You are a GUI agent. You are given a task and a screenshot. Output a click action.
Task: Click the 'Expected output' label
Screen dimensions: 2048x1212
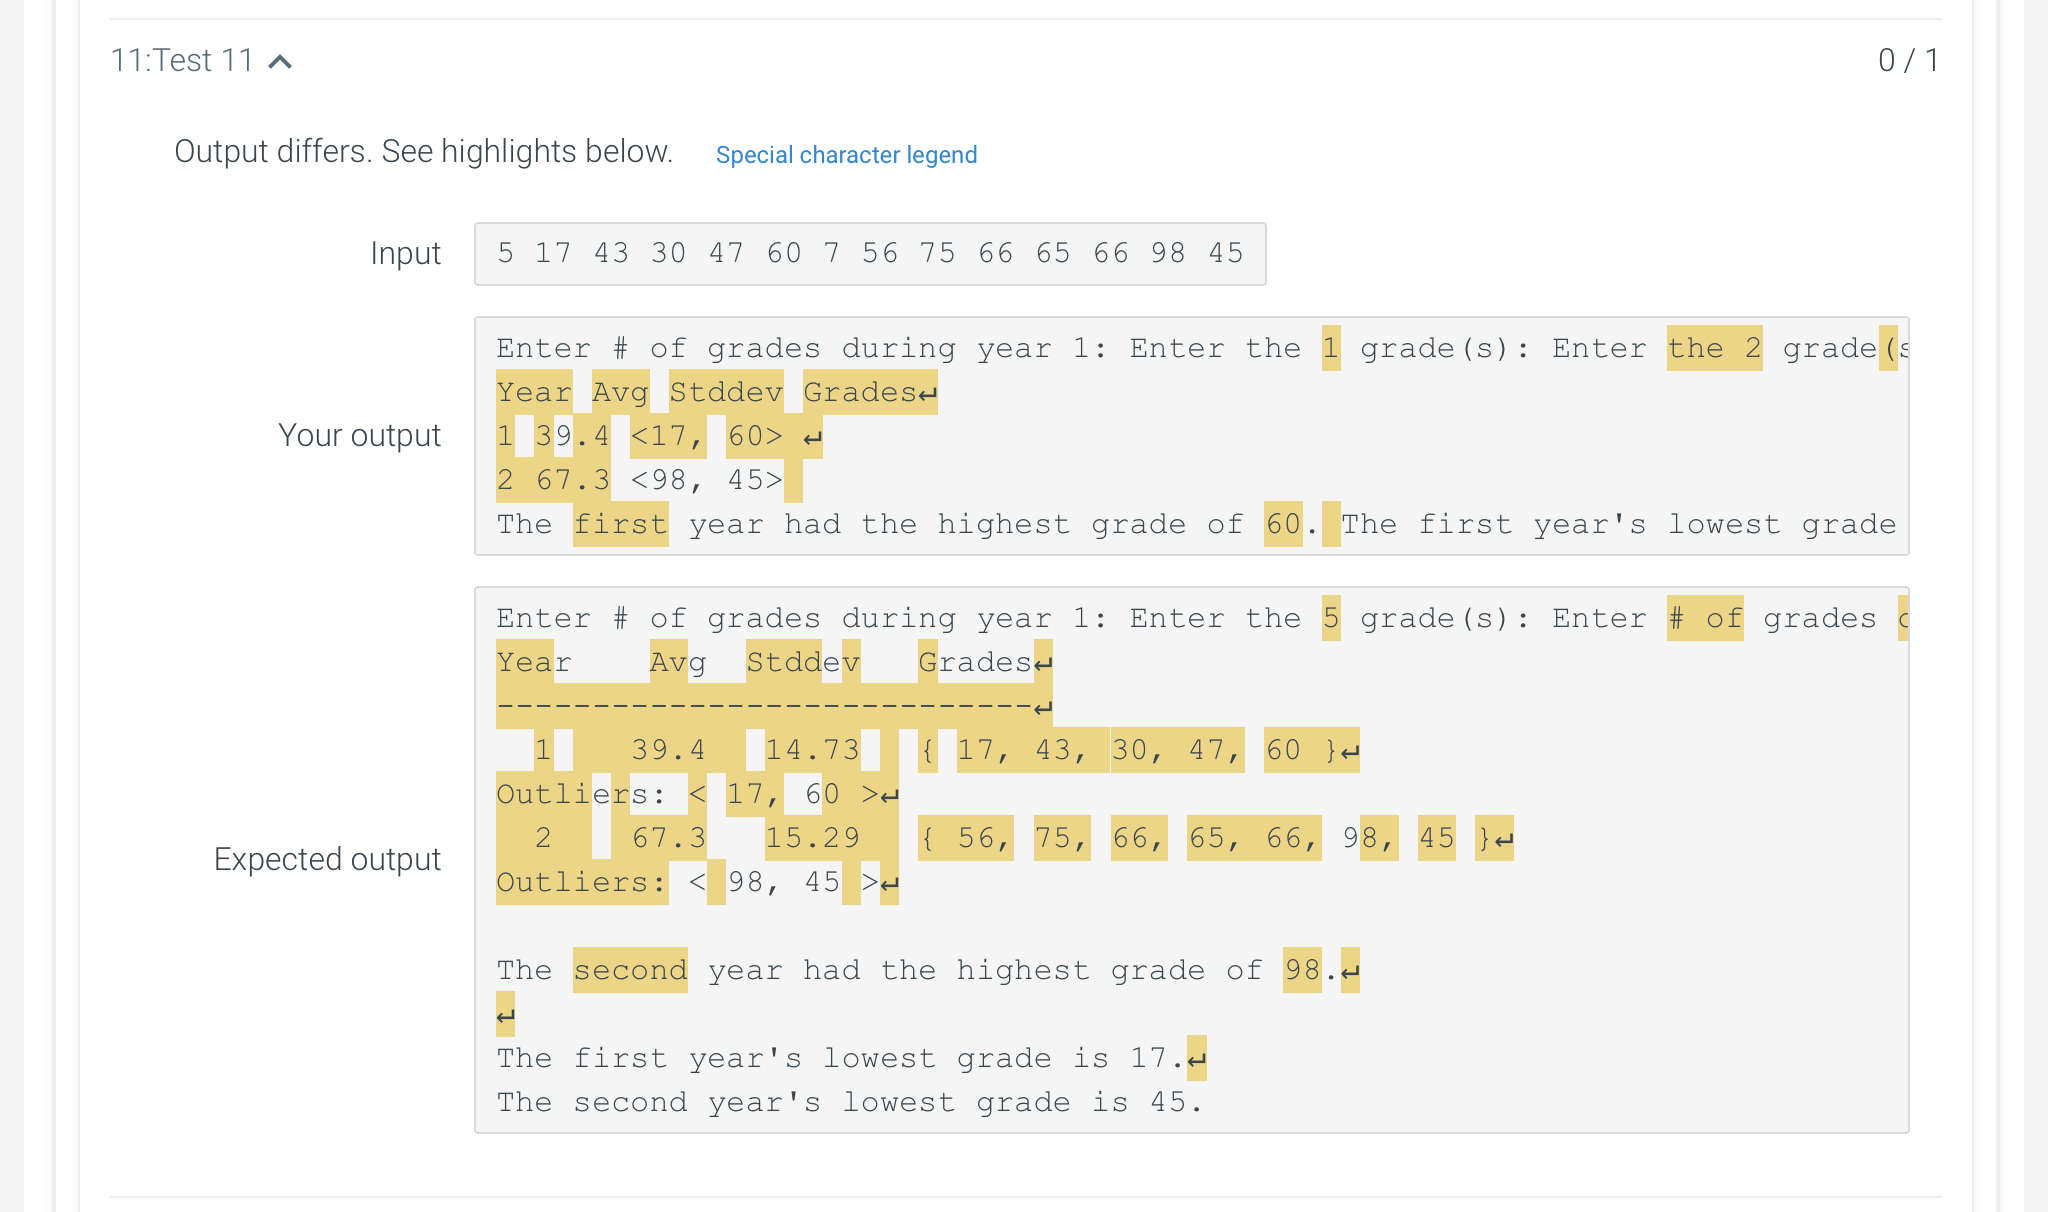point(327,860)
